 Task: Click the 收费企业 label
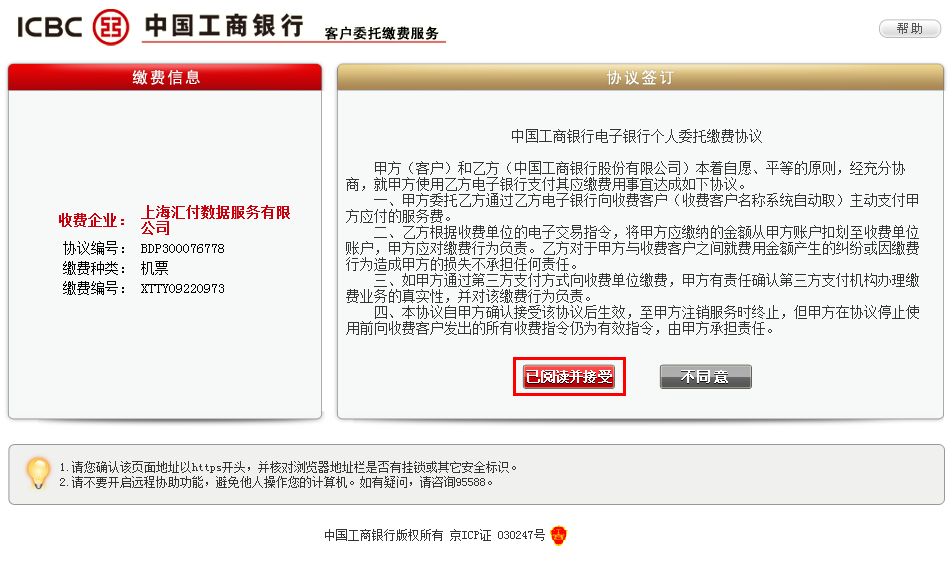tap(92, 220)
